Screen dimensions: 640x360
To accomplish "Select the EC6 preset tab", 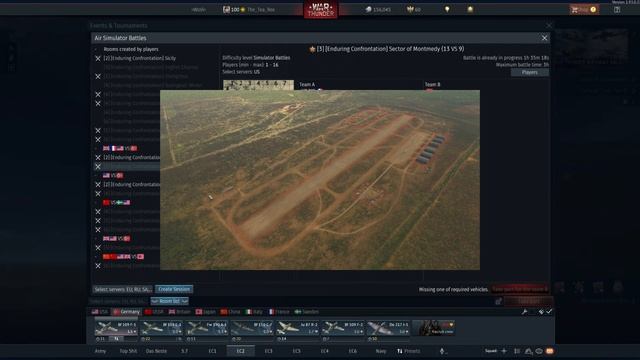I will pos(353,351).
